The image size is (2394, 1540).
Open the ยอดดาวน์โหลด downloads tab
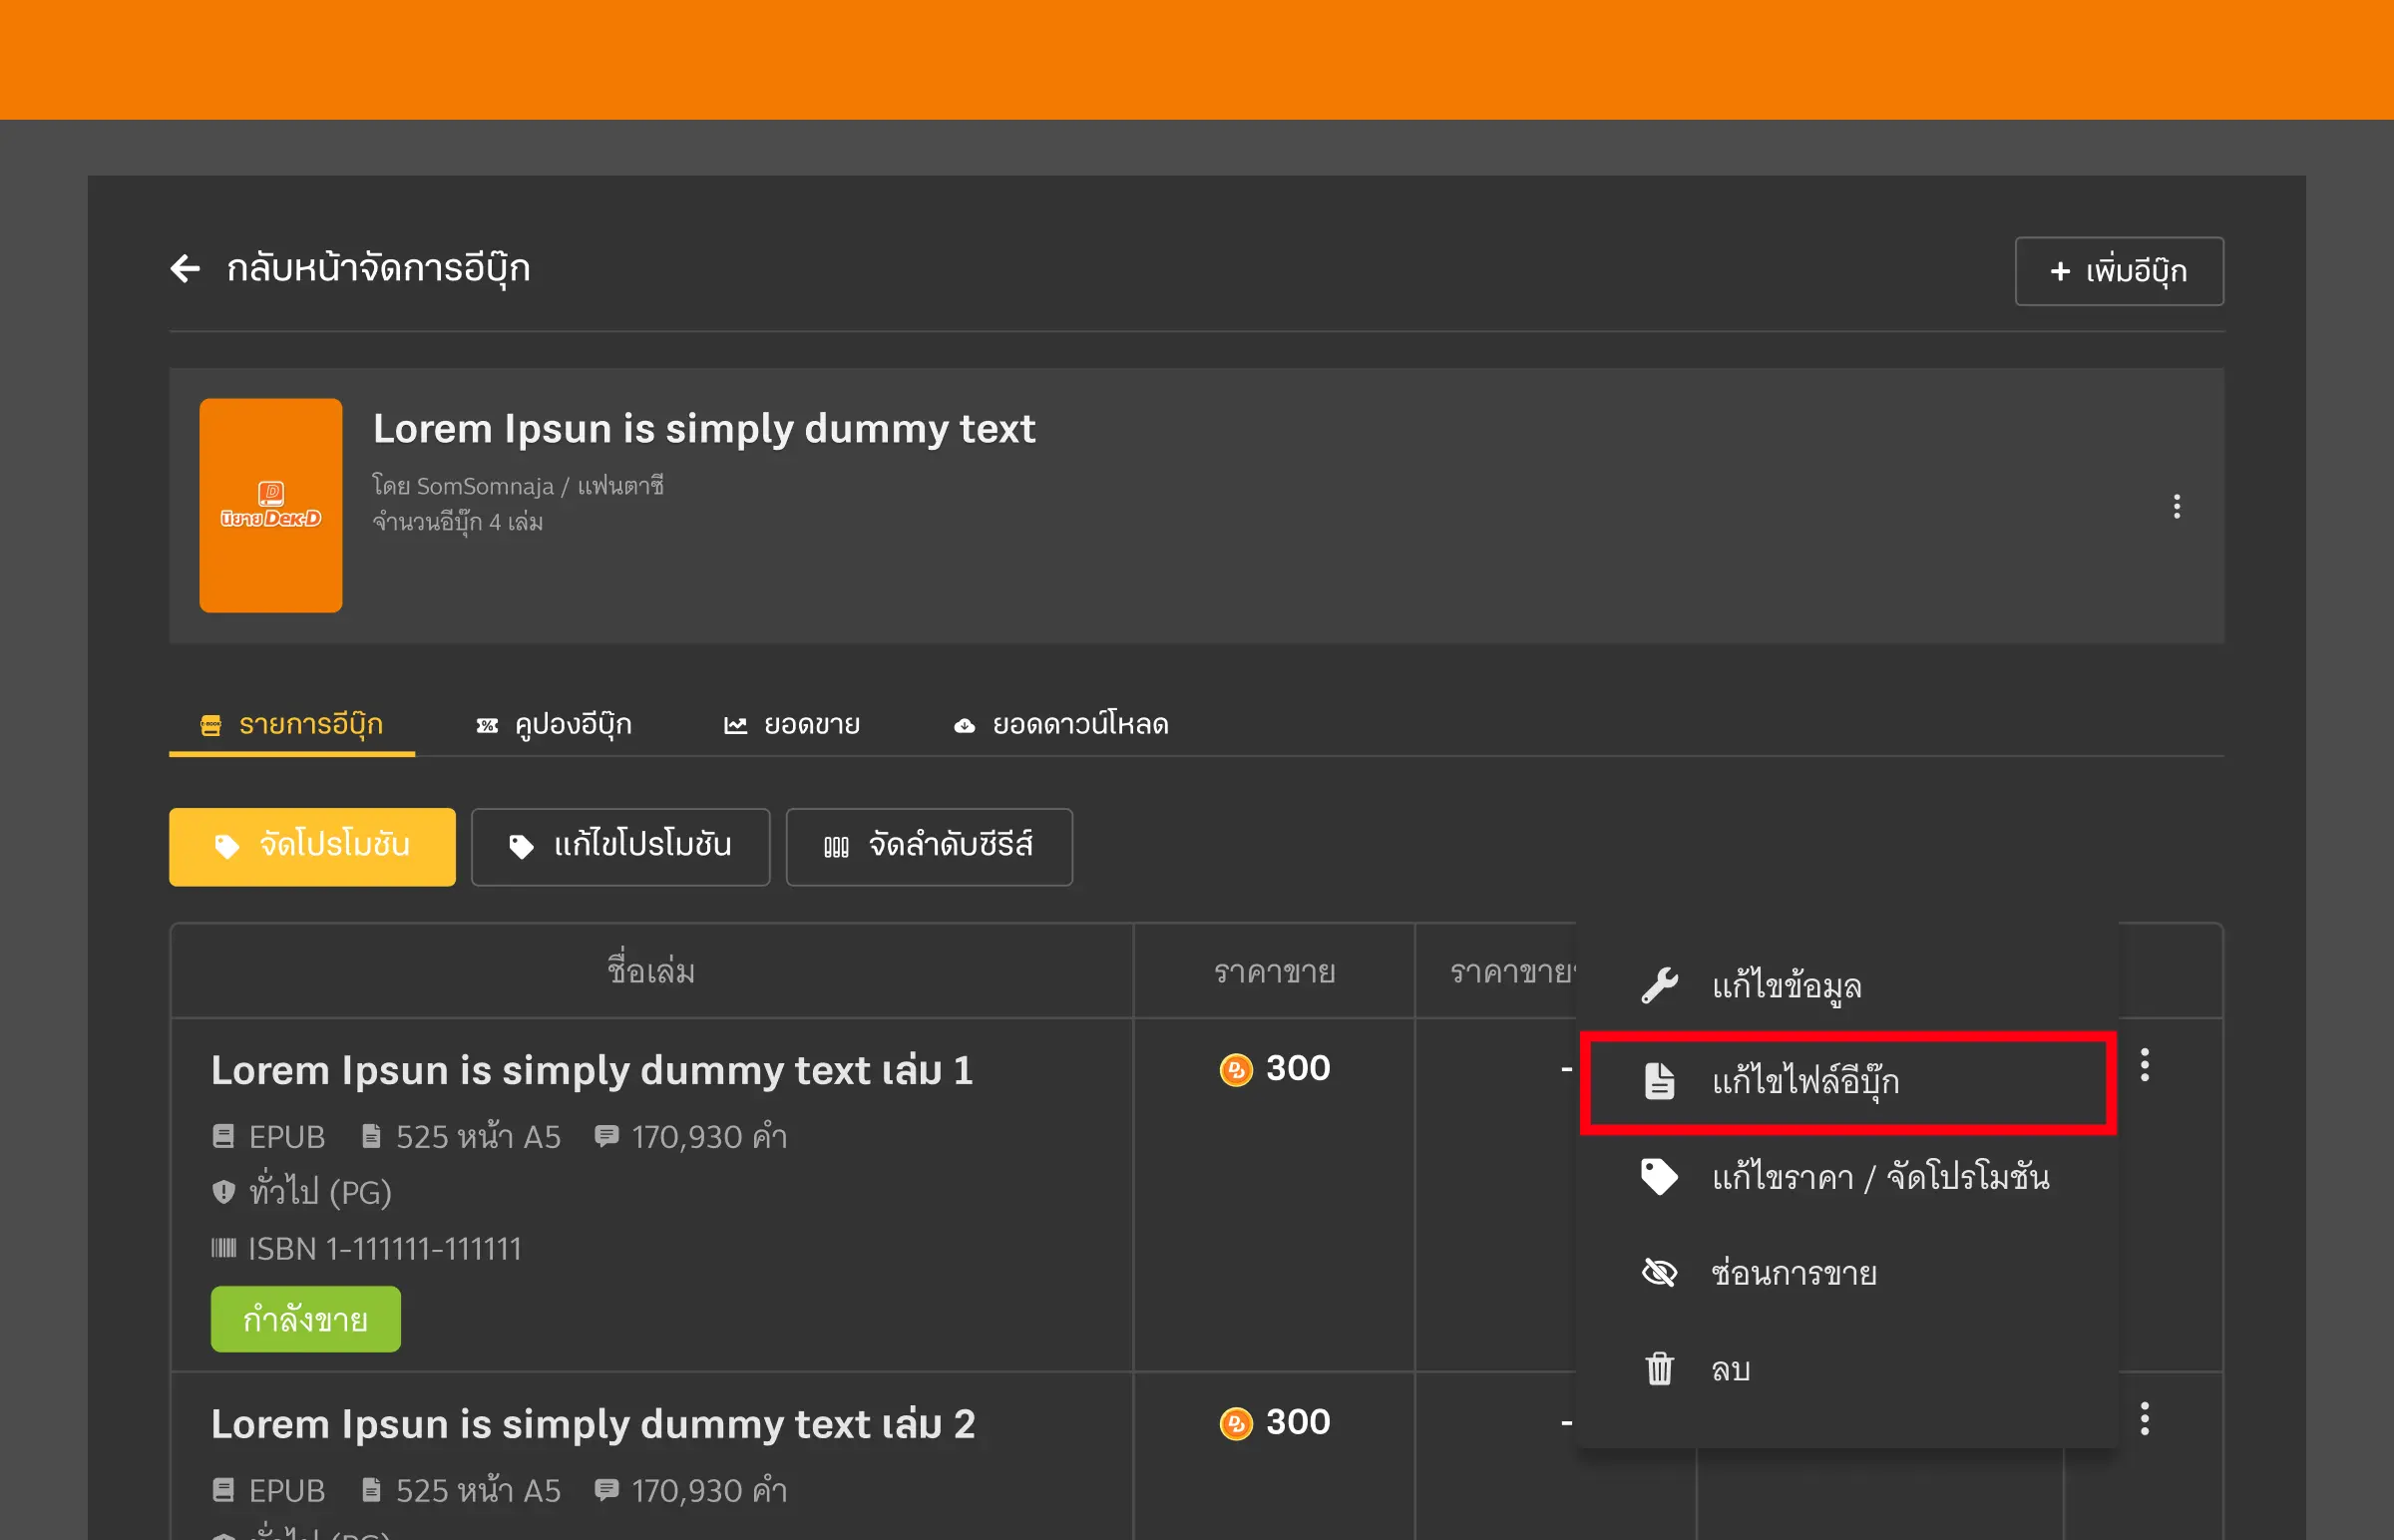pyautogui.click(x=1061, y=724)
